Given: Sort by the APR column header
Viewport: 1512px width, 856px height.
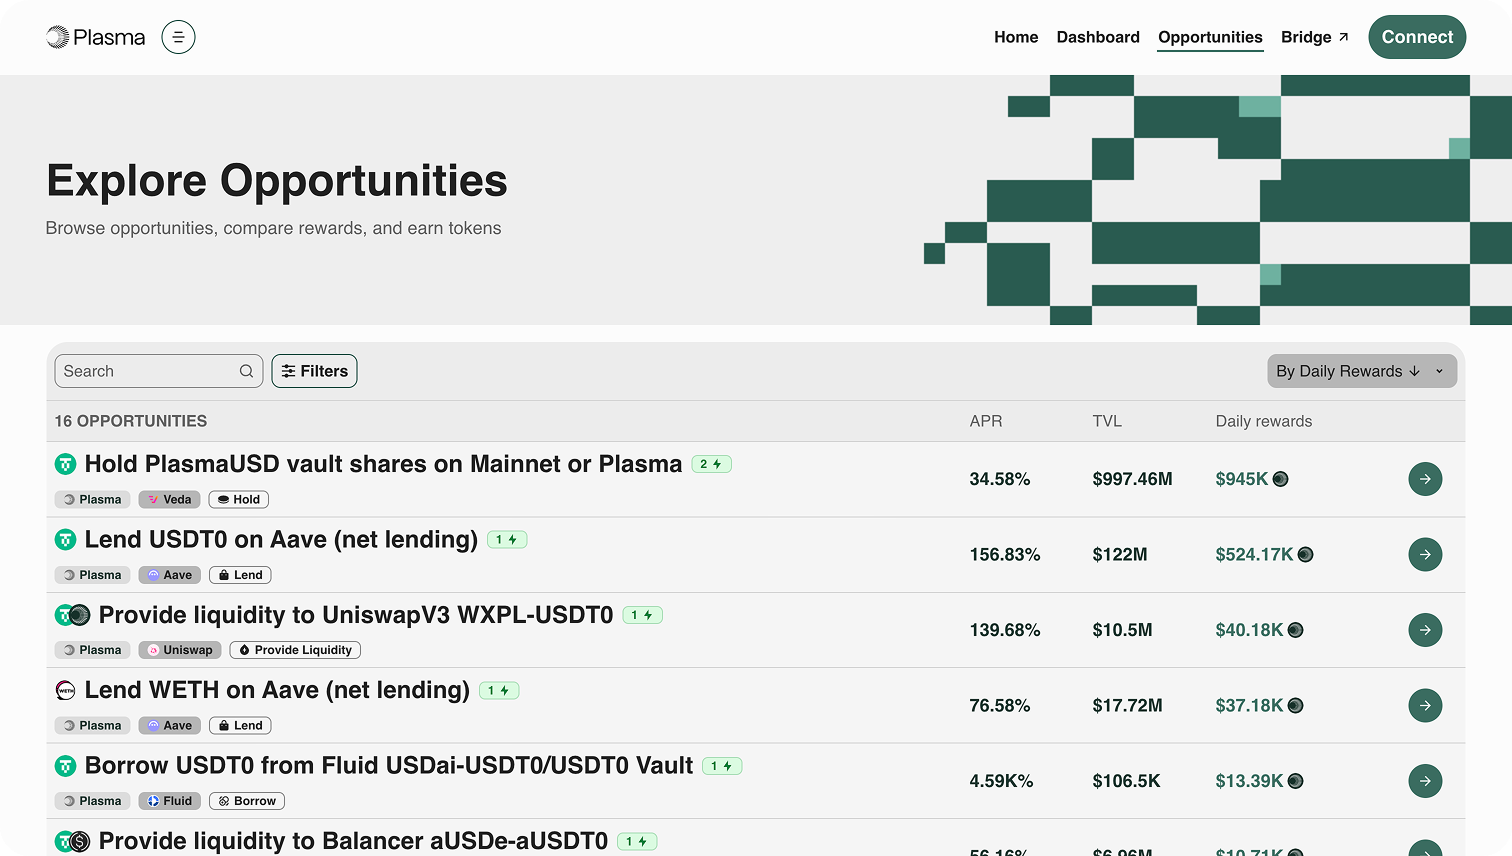Looking at the screenshot, I should pyautogui.click(x=985, y=421).
